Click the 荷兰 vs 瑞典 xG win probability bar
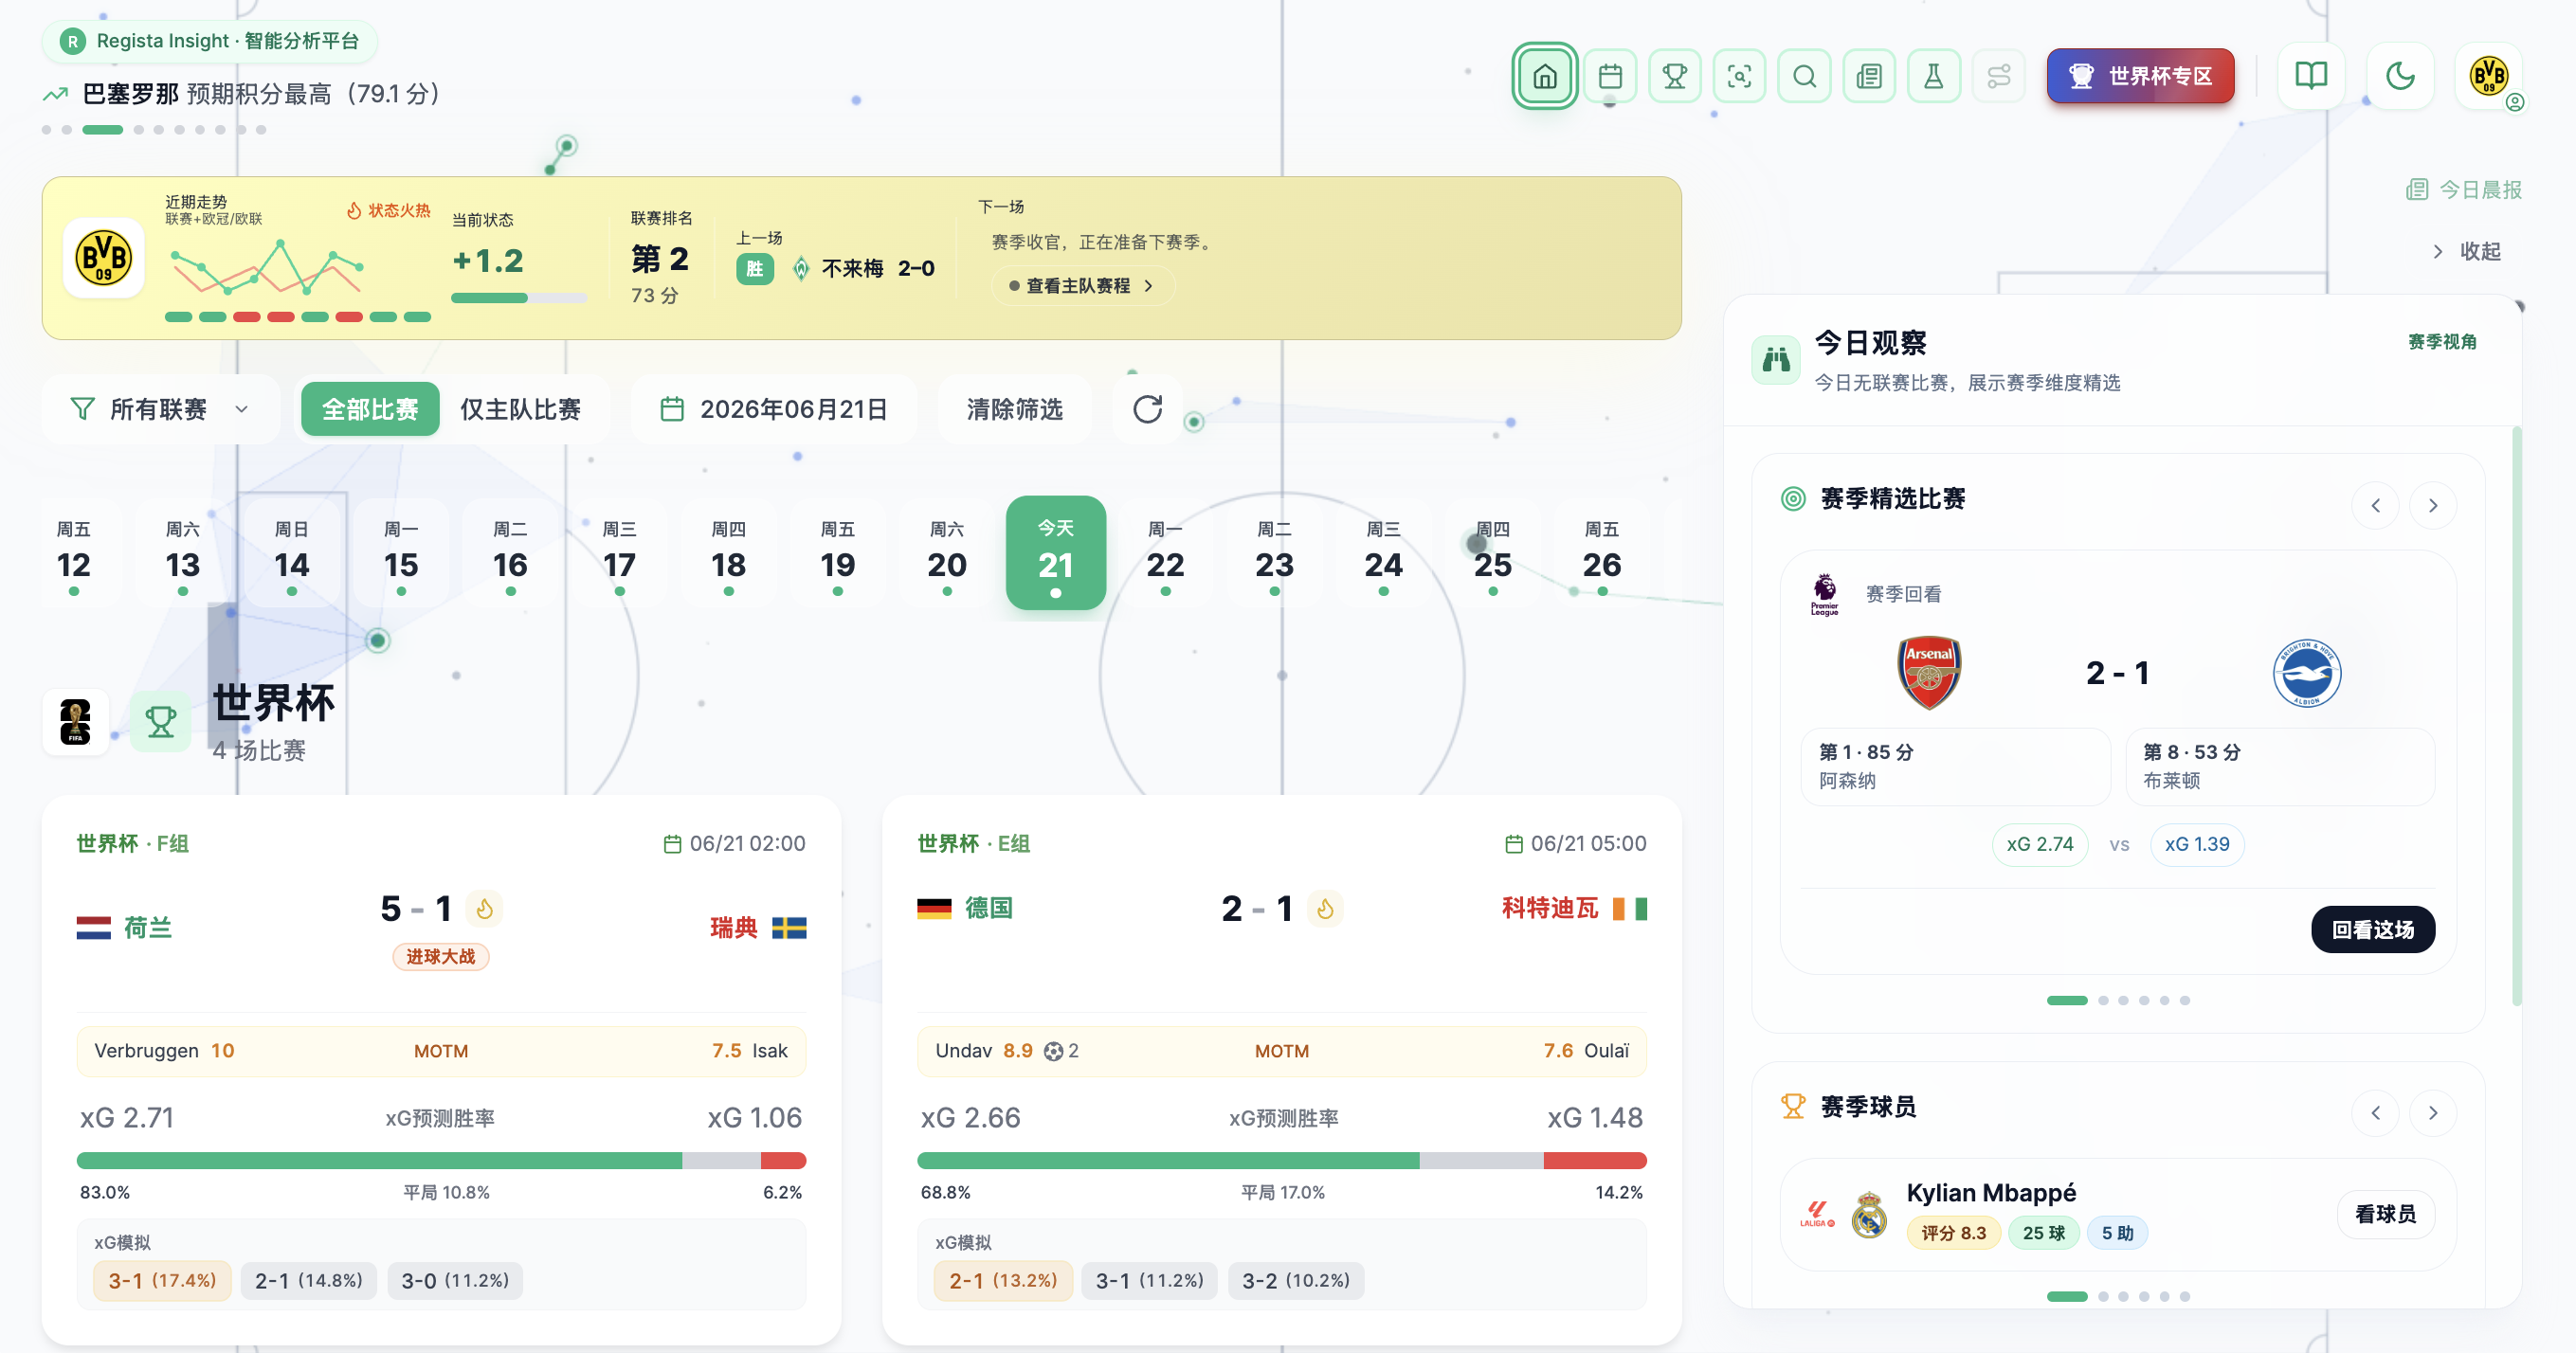This screenshot has height=1353, width=2576. click(x=441, y=1161)
